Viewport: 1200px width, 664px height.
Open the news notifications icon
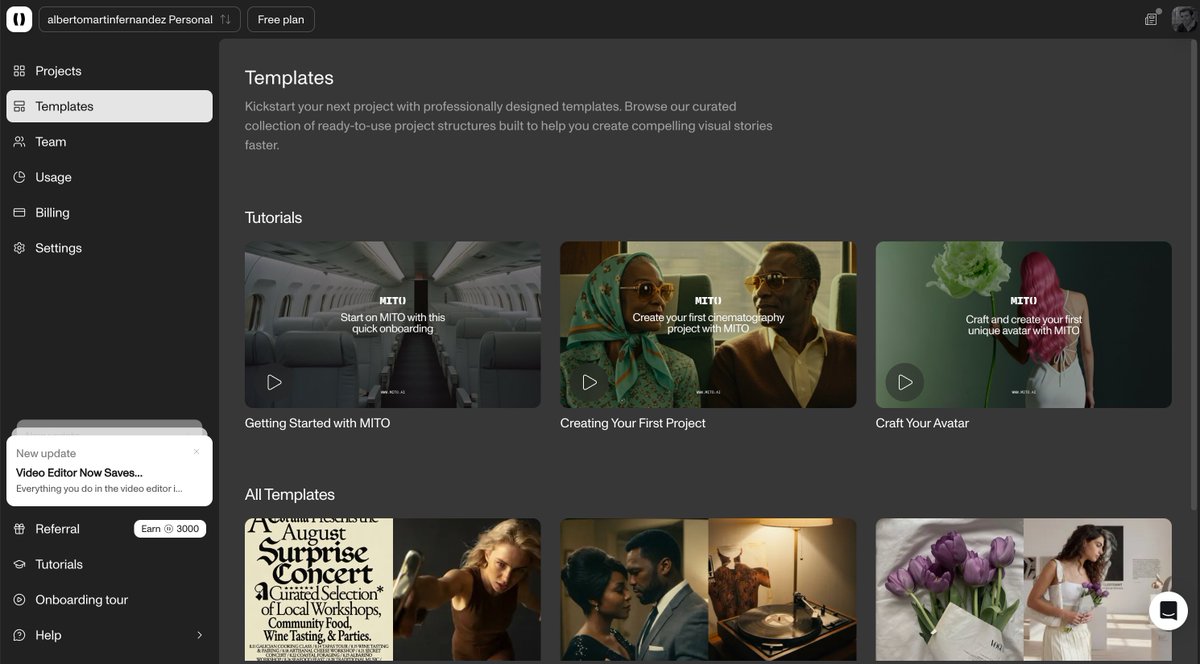pos(1151,19)
